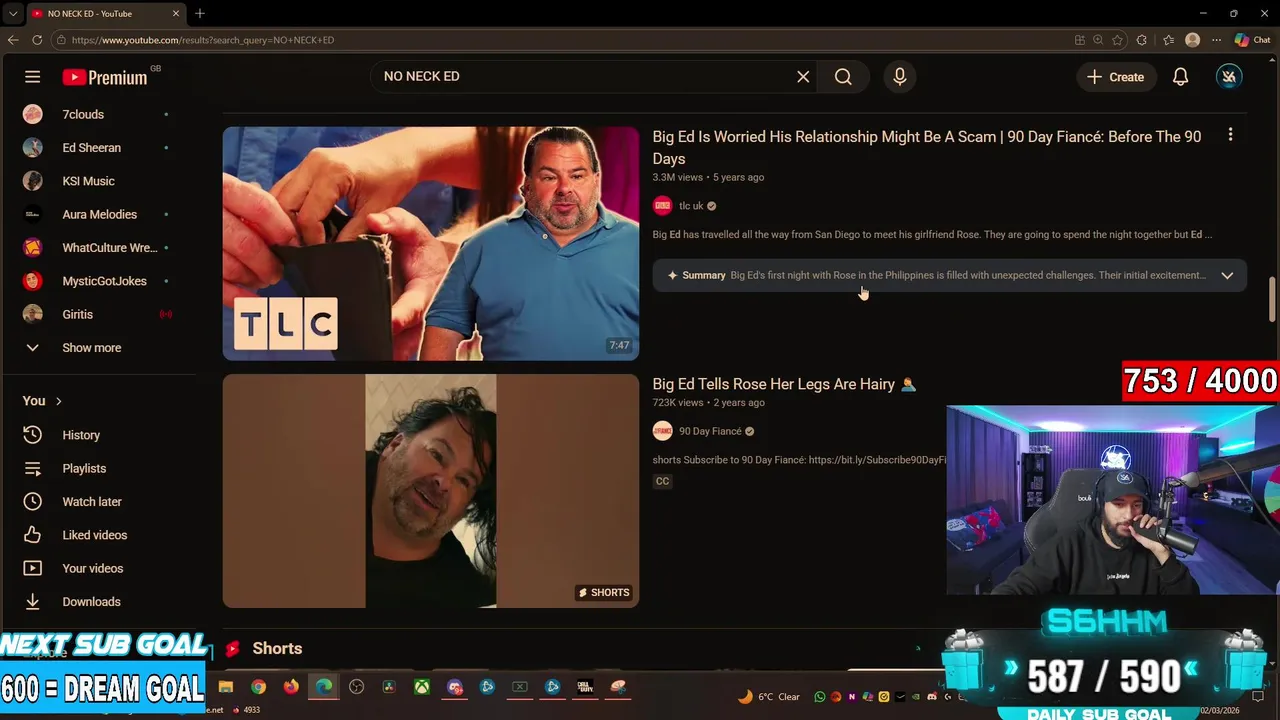Open YouTube notifications bell
Image resolution: width=1280 pixels, height=720 pixels.
[x=1180, y=77]
